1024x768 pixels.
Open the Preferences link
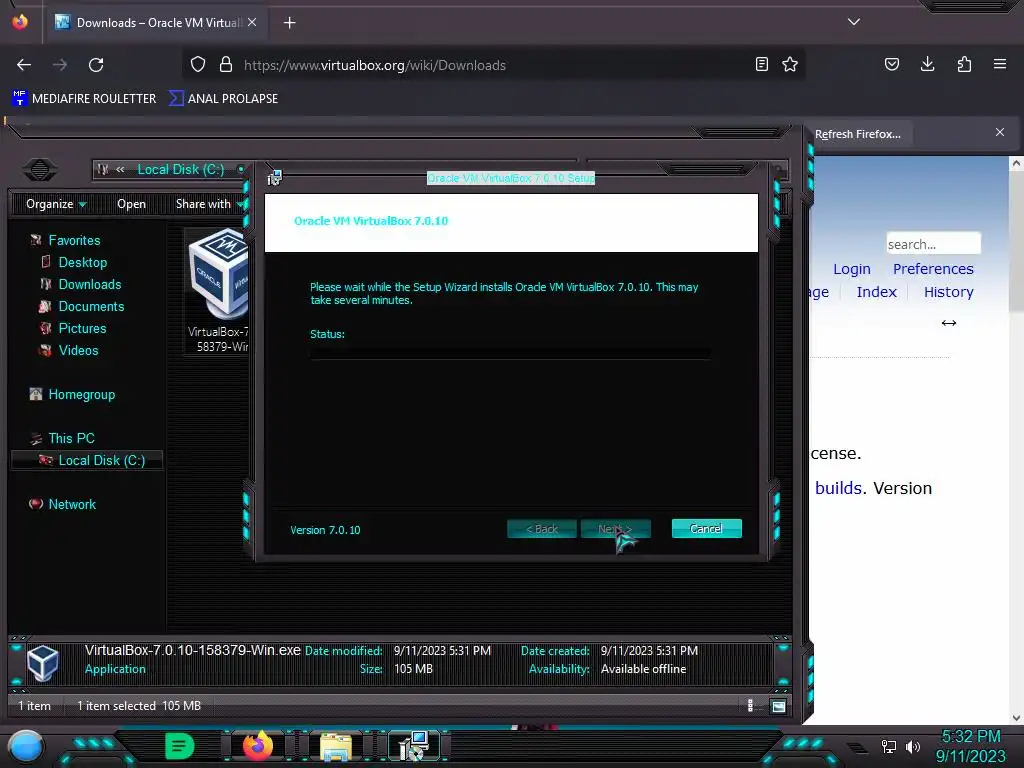(x=933, y=269)
